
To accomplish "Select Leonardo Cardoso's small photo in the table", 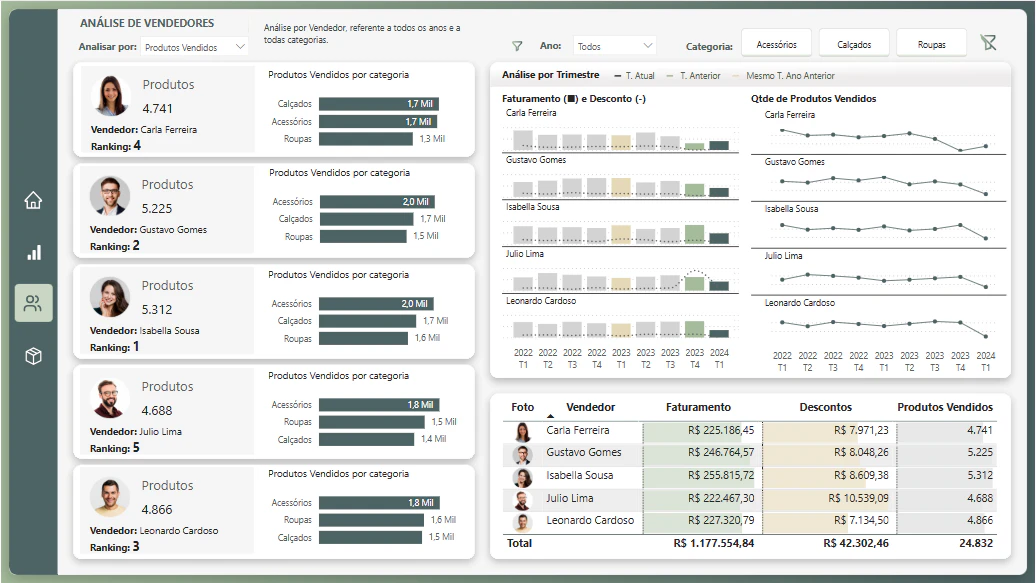I will [x=523, y=522].
